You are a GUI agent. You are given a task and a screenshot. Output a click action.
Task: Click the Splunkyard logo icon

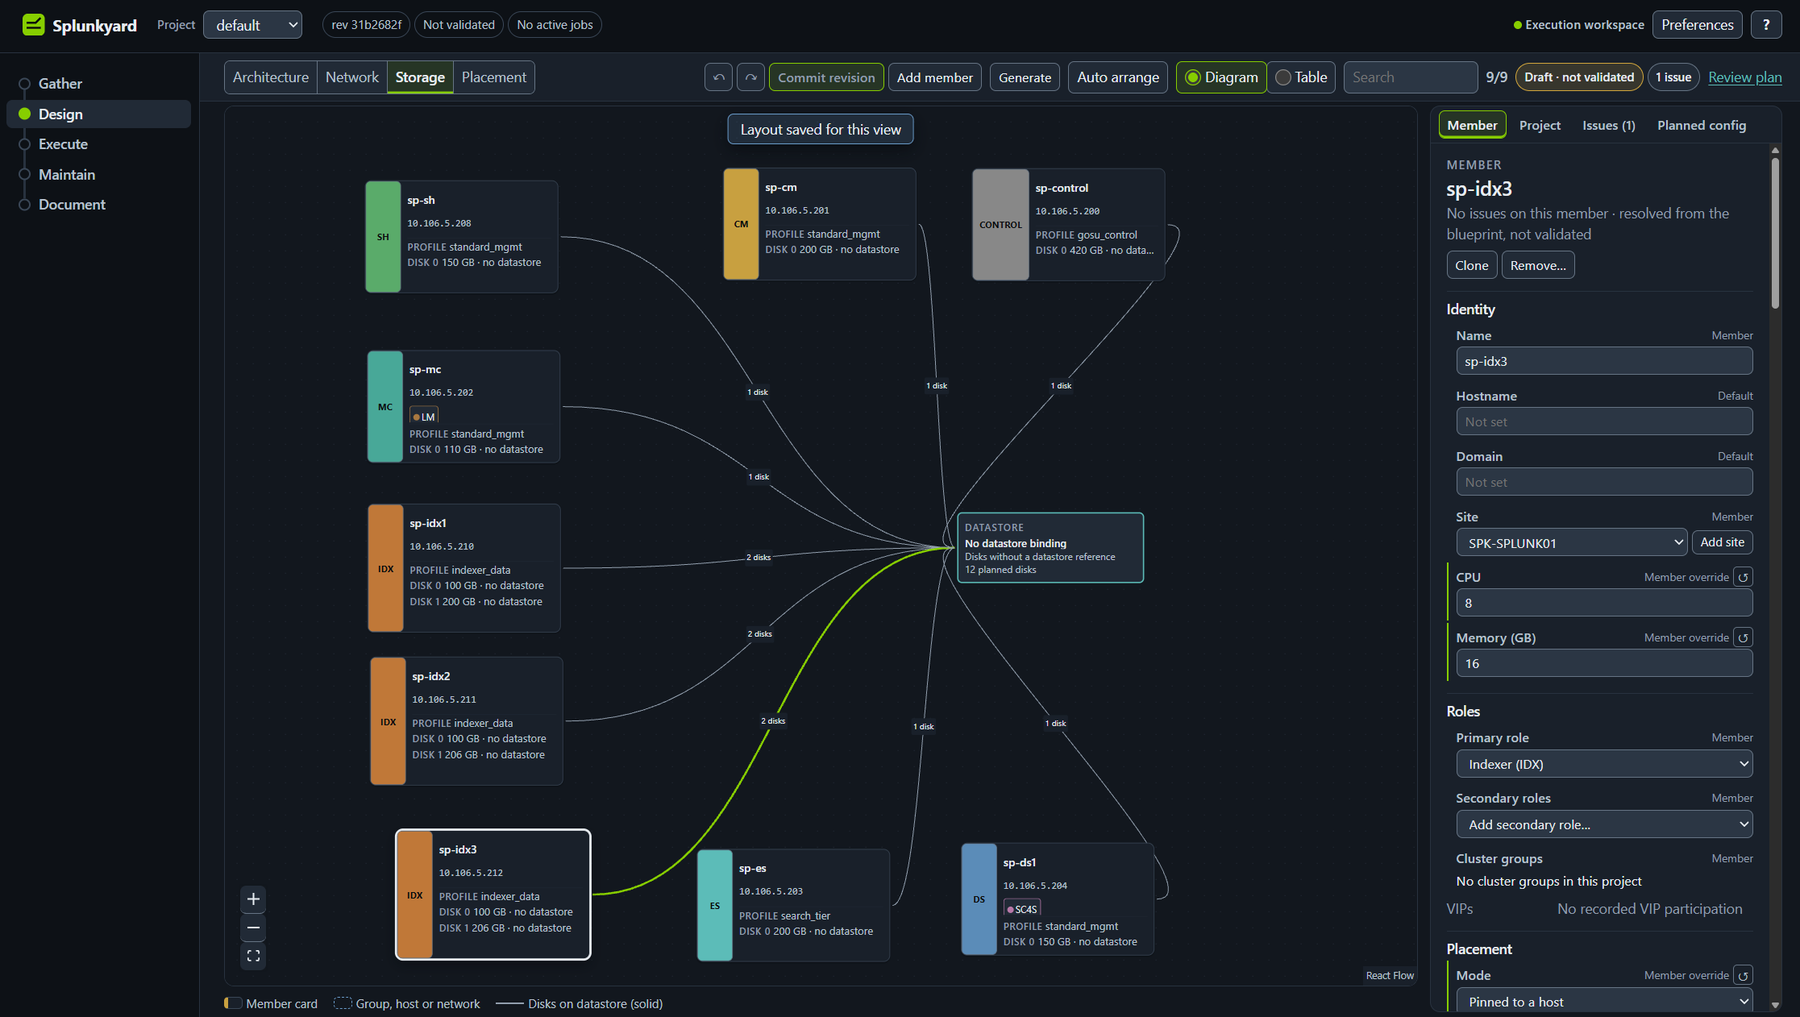pyautogui.click(x=33, y=25)
